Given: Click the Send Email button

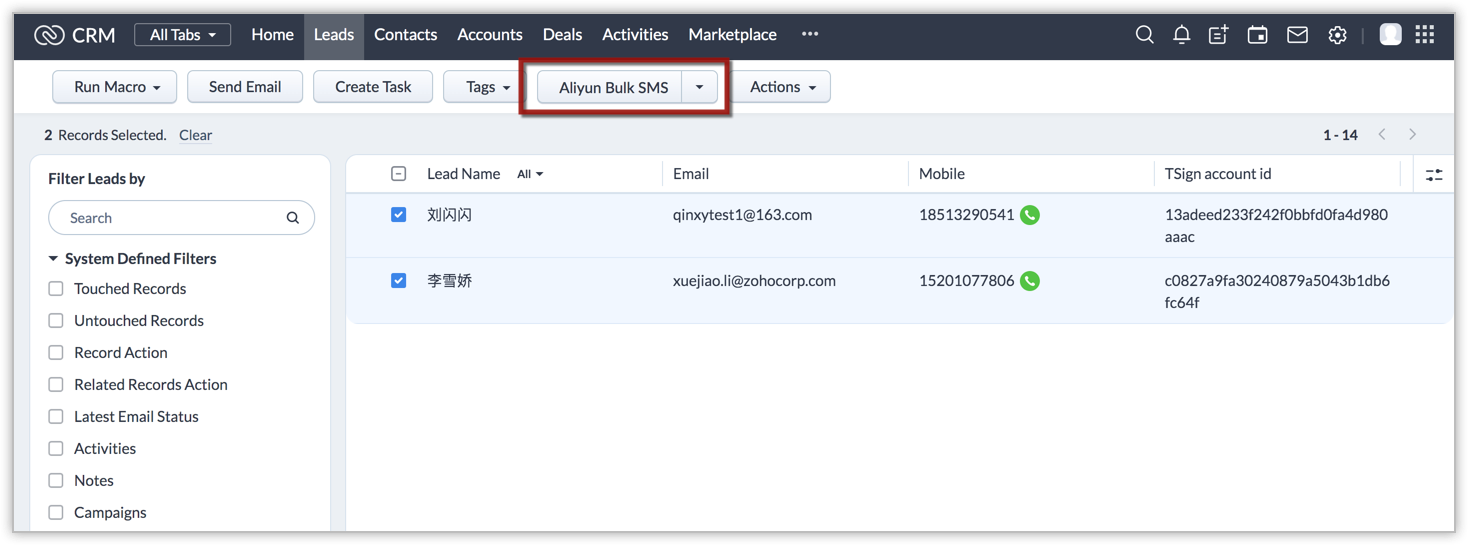Looking at the screenshot, I should tap(245, 87).
